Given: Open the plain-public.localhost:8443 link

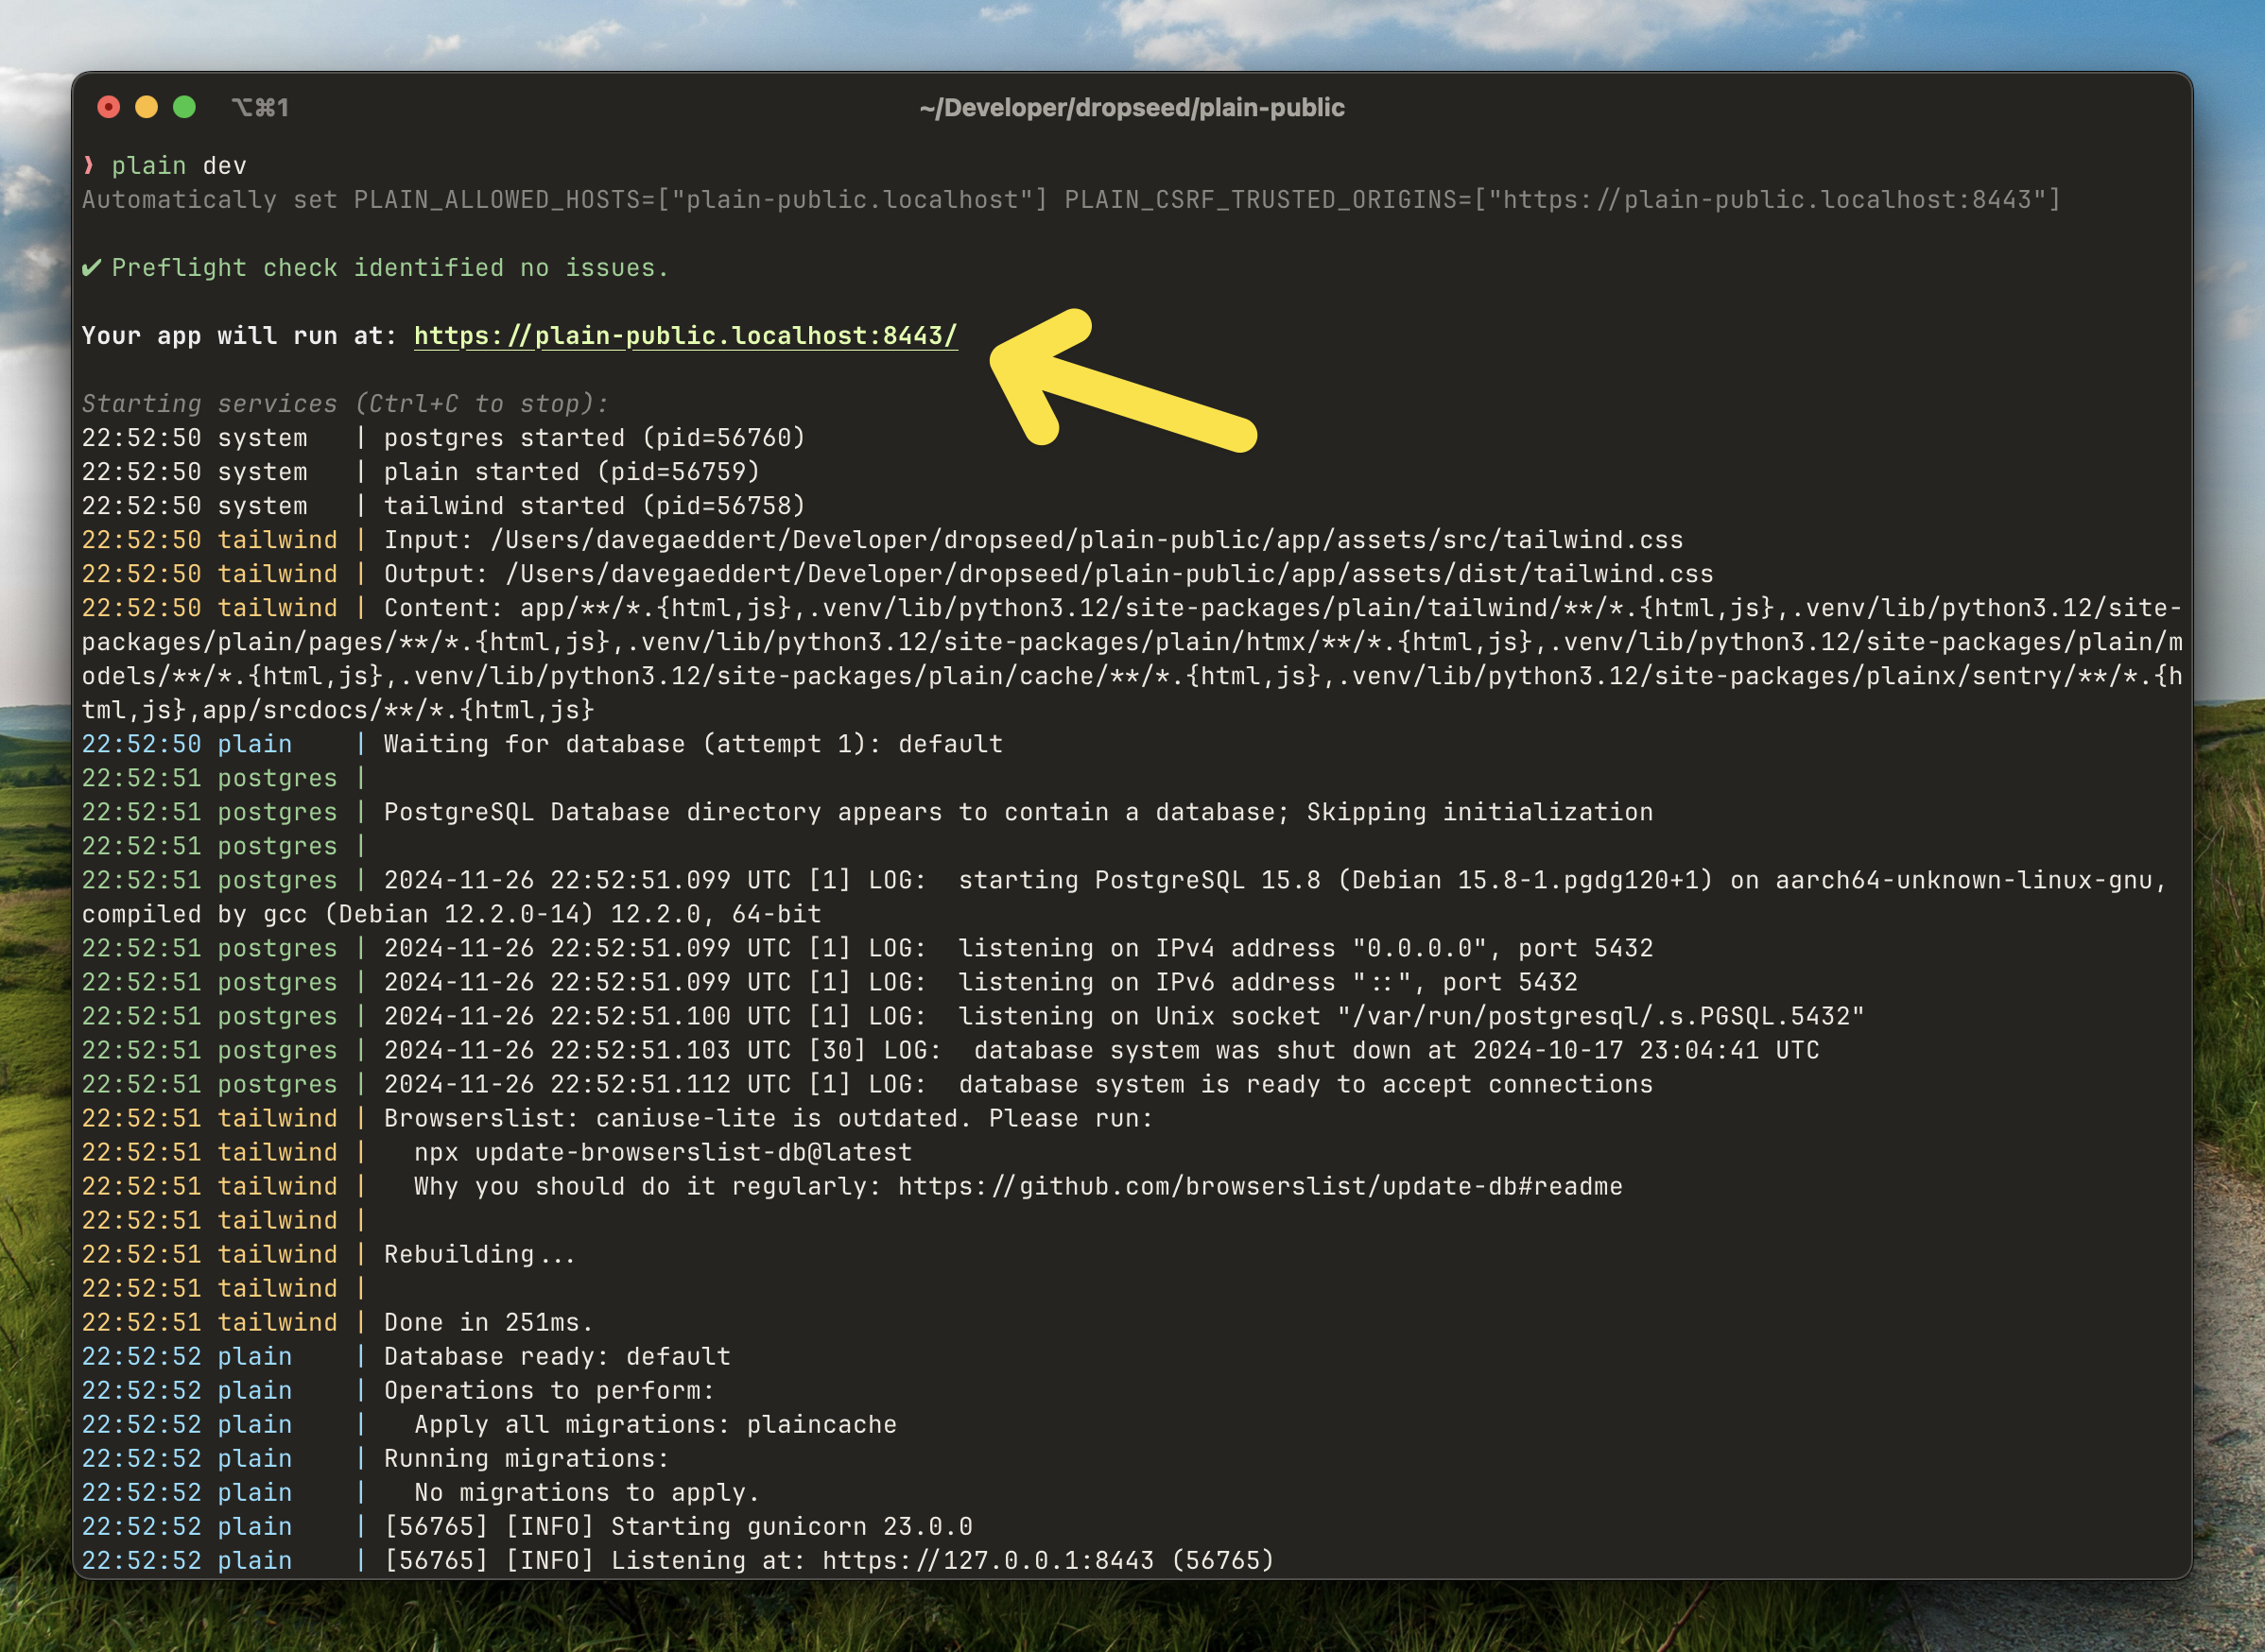Looking at the screenshot, I should [x=685, y=336].
